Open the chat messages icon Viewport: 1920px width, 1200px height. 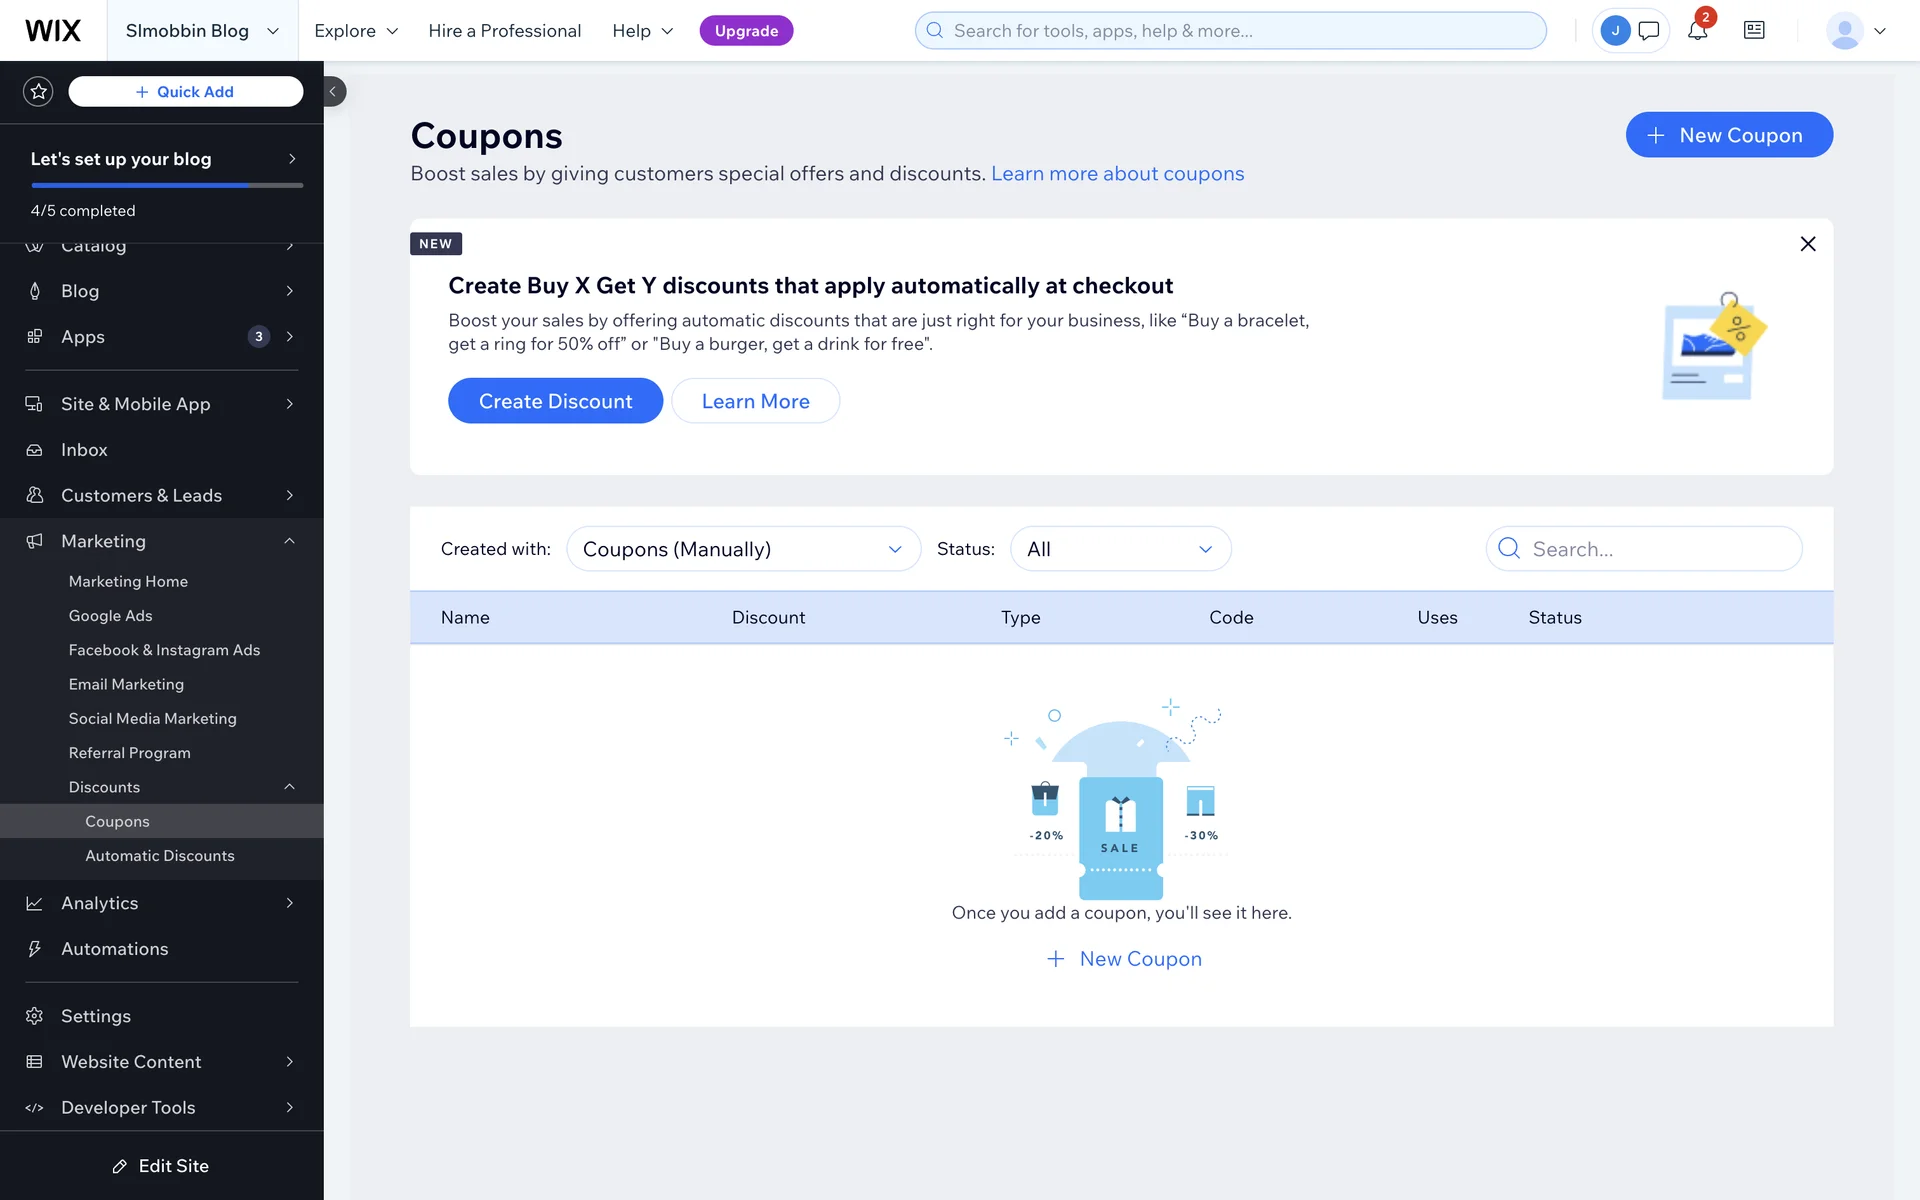[1649, 31]
